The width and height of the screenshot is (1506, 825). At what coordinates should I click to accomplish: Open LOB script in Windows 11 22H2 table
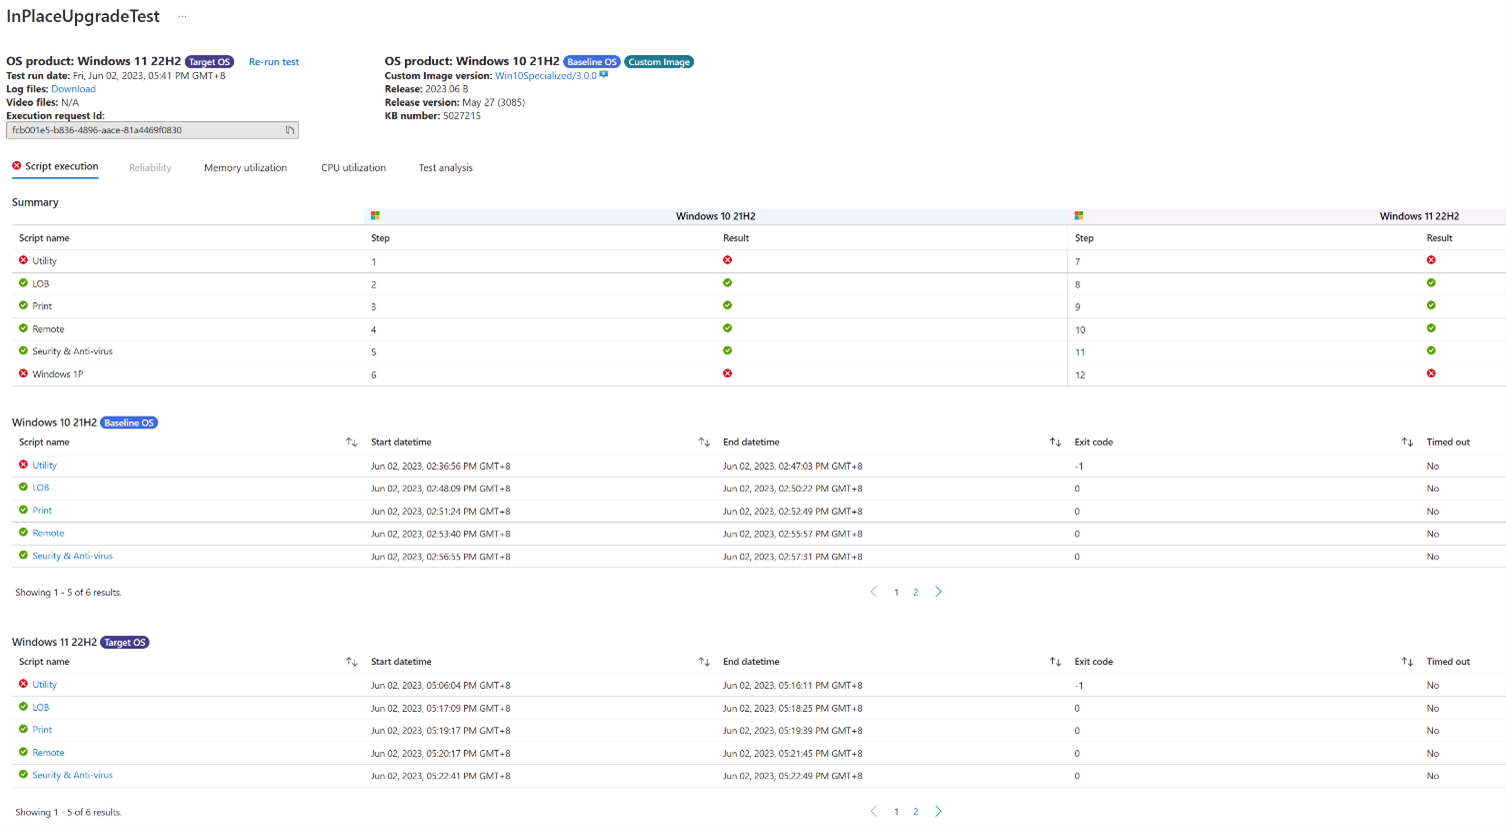coord(40,708)
